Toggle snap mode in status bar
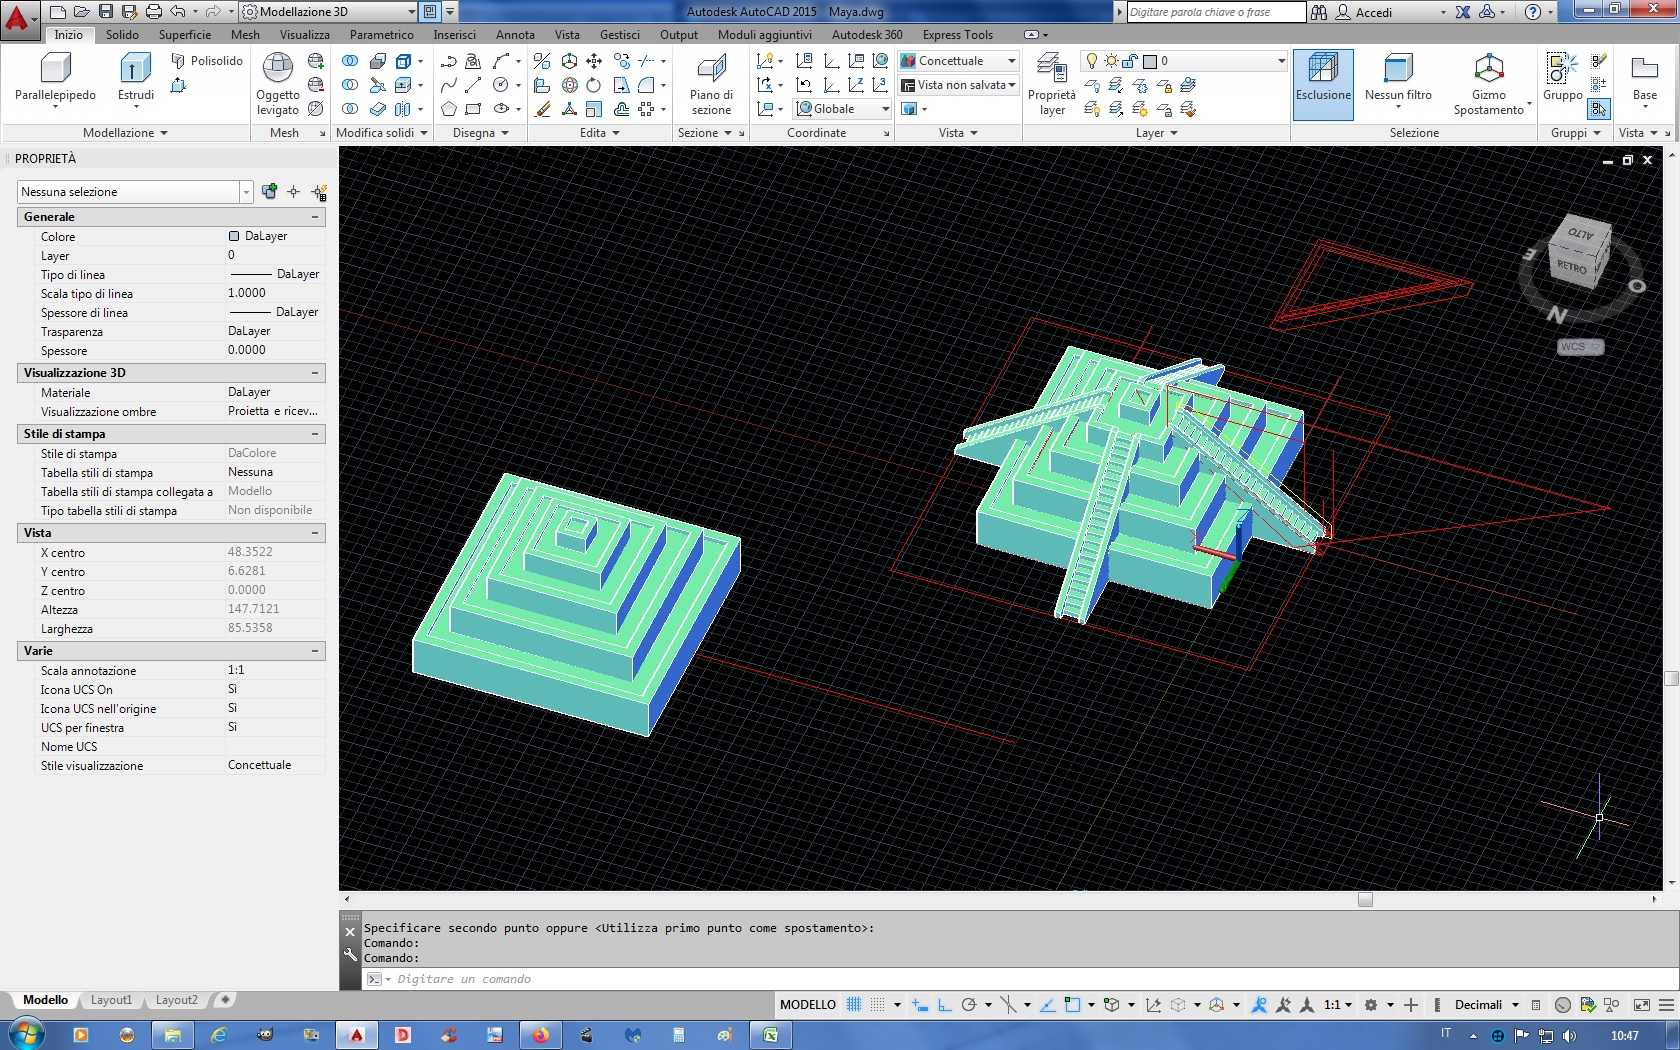1680x1050 pixels. (x=878, y=1005)
